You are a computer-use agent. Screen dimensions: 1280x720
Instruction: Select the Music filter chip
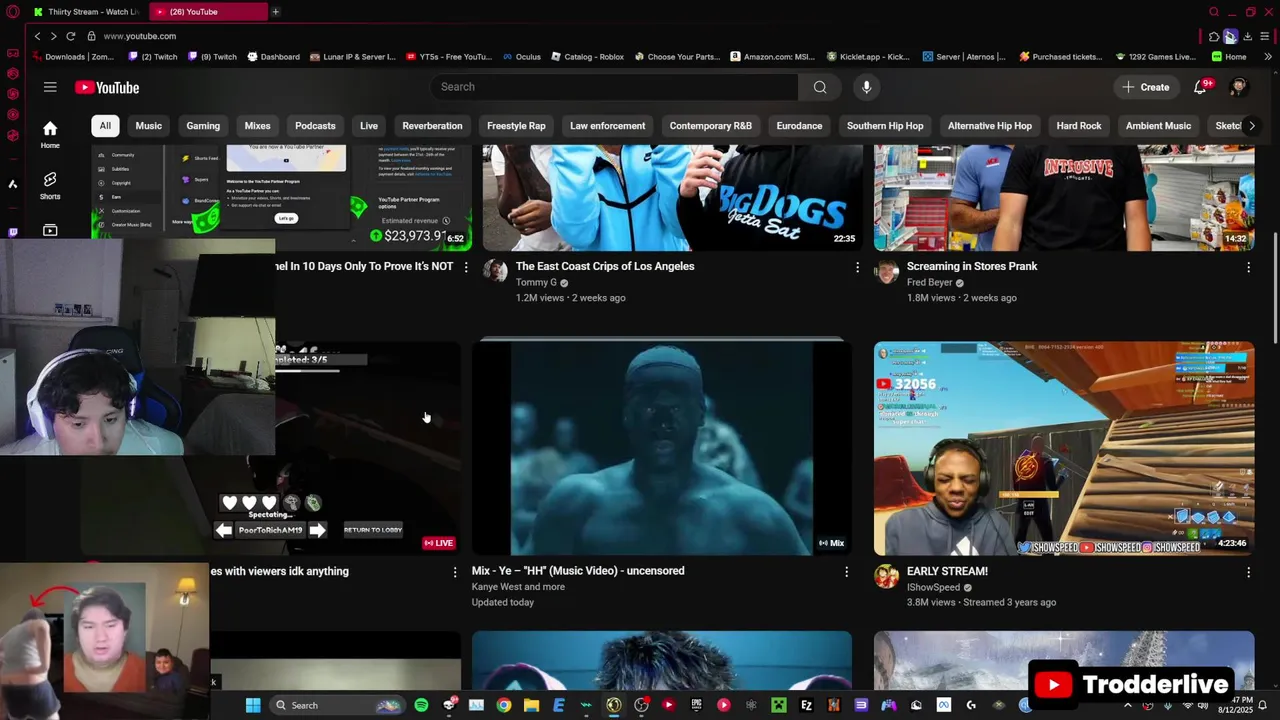pyautogui.click(x=149, y=126)
